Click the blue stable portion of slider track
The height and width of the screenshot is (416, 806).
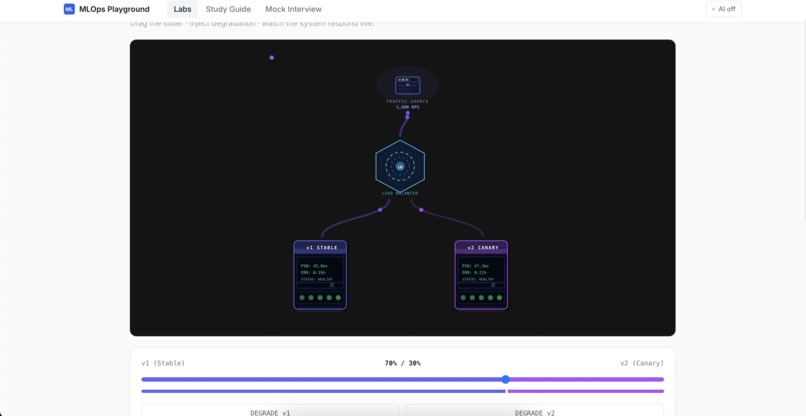pos(321,379)
